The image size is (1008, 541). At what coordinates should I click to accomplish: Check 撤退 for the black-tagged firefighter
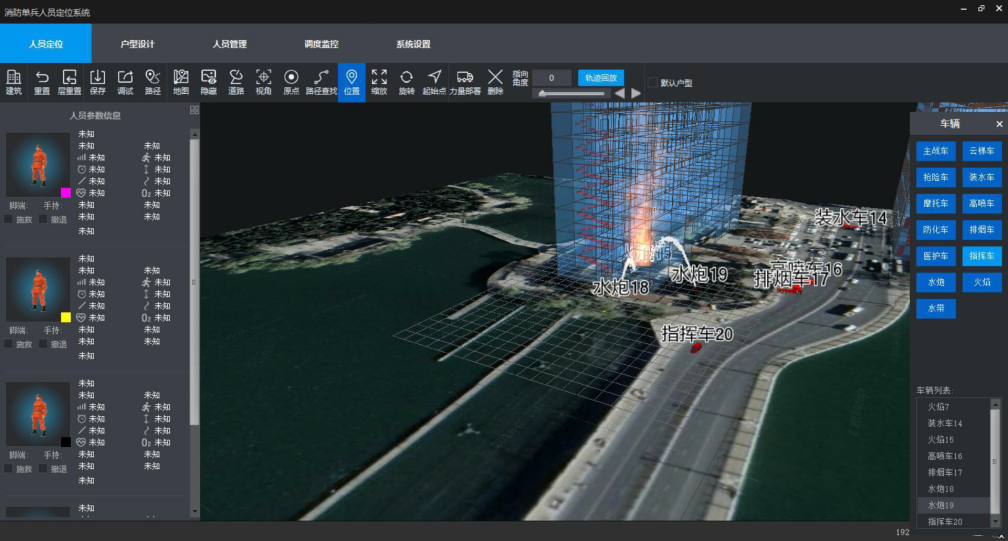43,469
